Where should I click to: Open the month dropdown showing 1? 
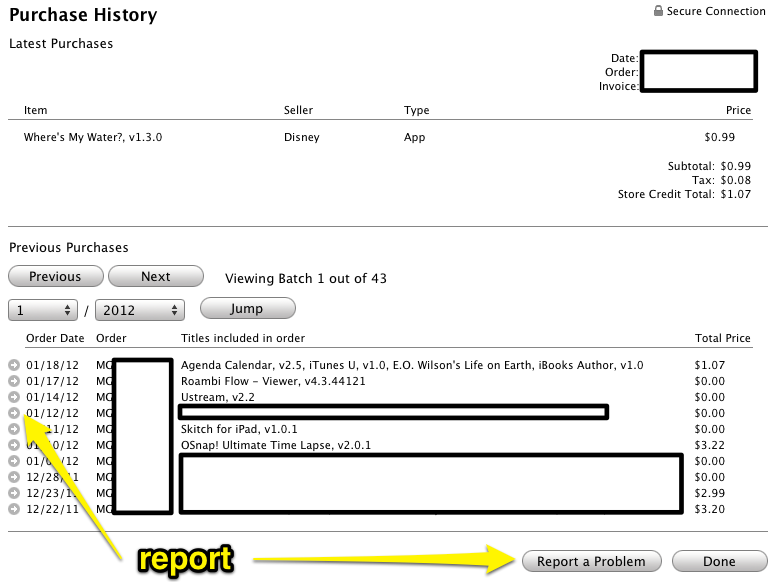[43, 310]
